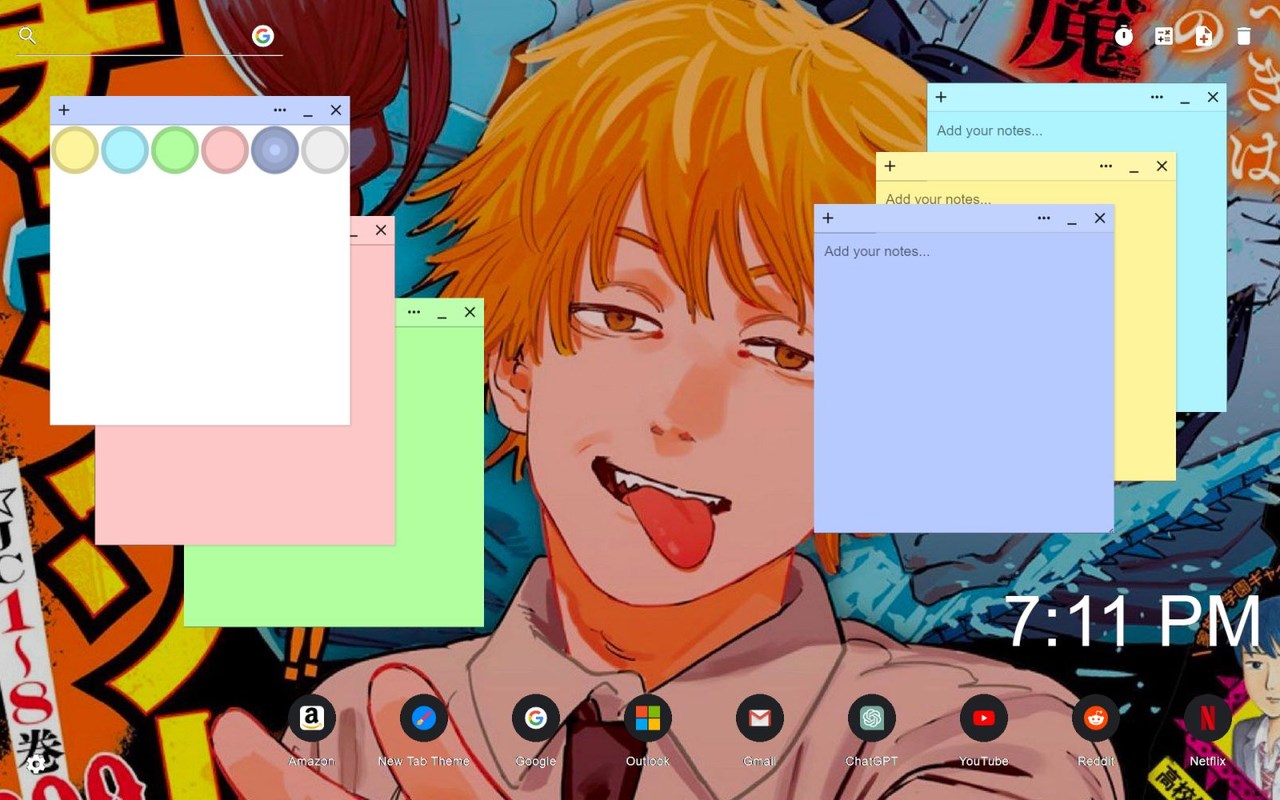This screenshot has height=800, width=1280.
Task: Close the yellow note
Action: tap(1162, 166)
